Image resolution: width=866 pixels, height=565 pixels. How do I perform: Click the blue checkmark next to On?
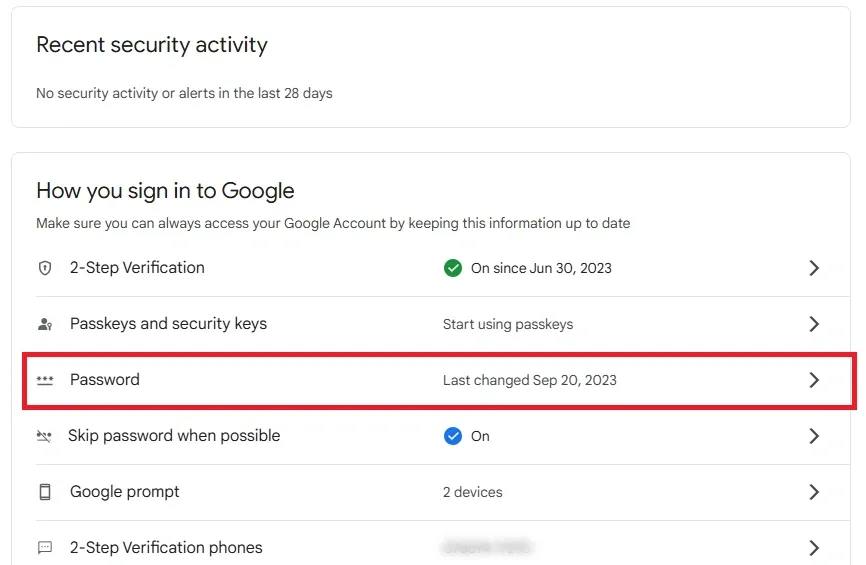453,436
